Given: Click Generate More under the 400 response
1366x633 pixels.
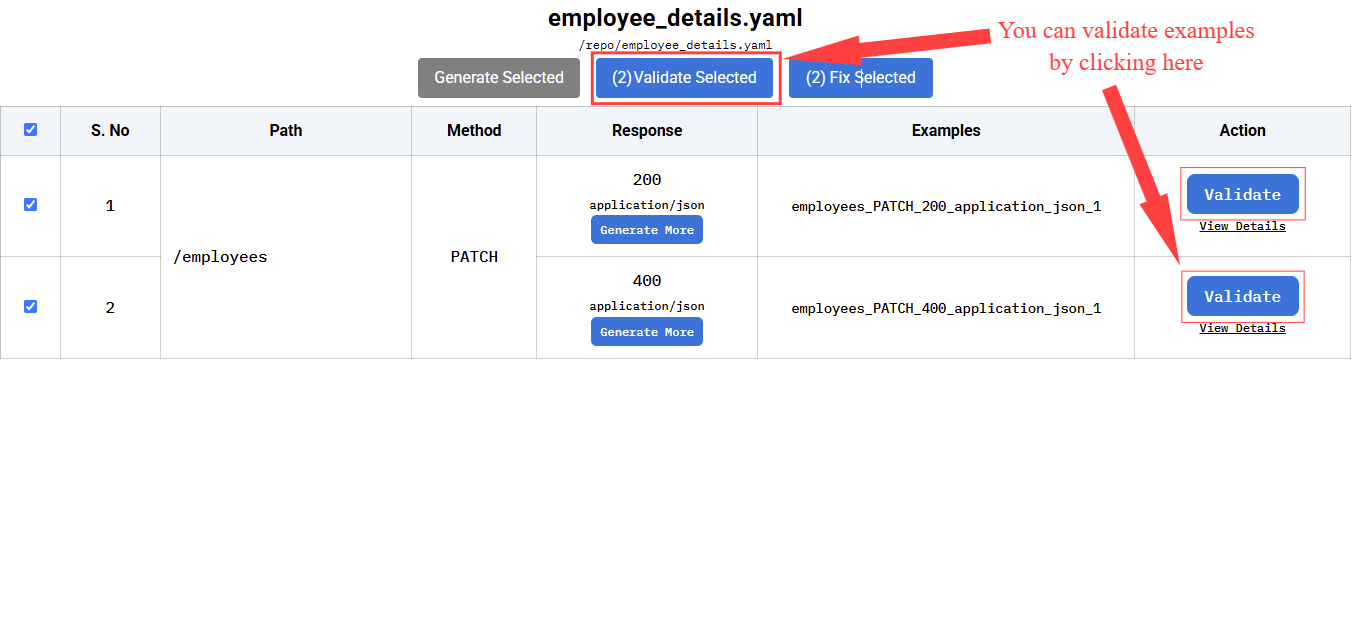Looking at the screenshot, I should point(647,332).
